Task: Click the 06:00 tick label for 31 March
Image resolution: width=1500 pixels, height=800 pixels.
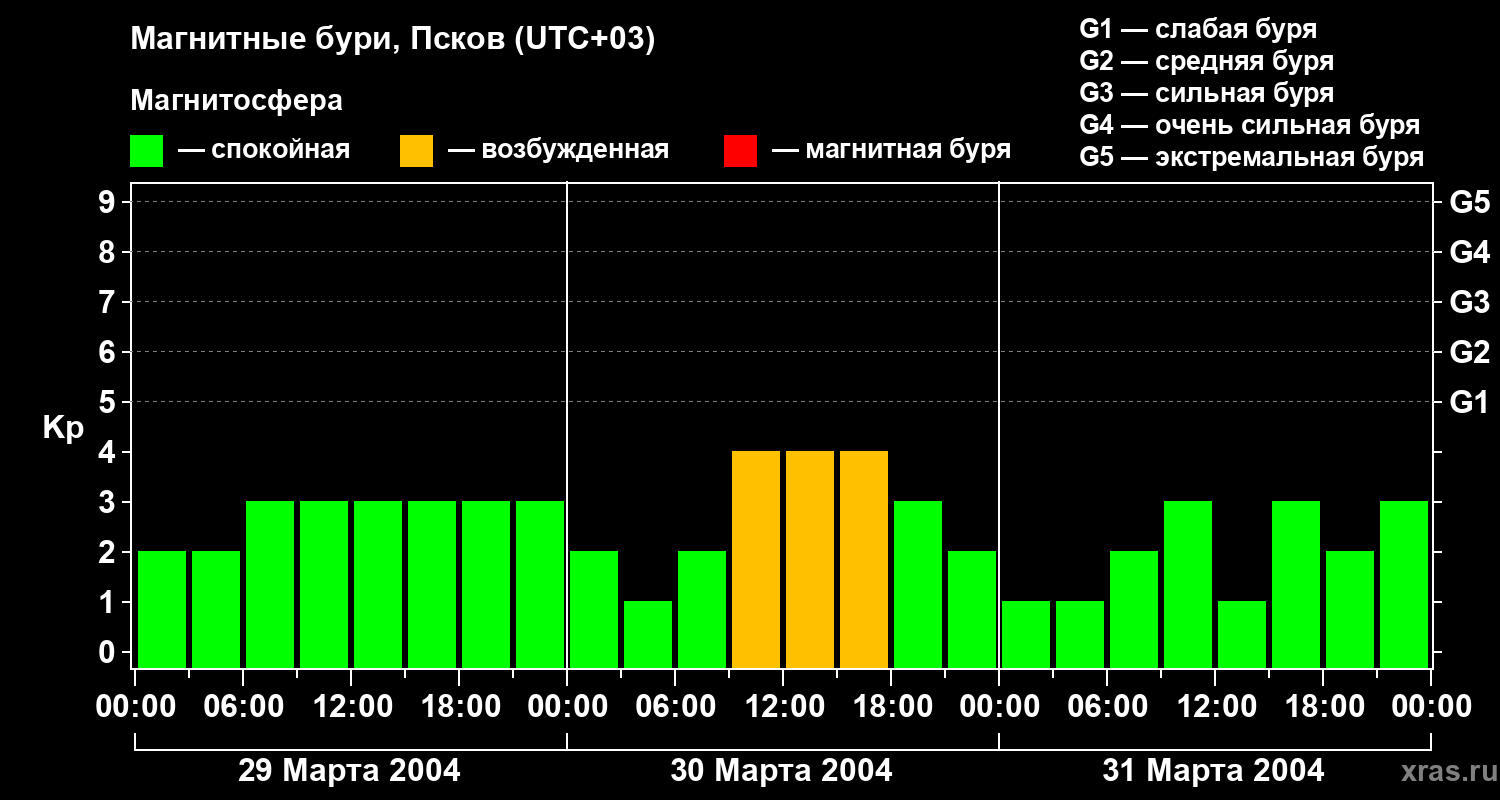Action: (x=1107, y=706)
